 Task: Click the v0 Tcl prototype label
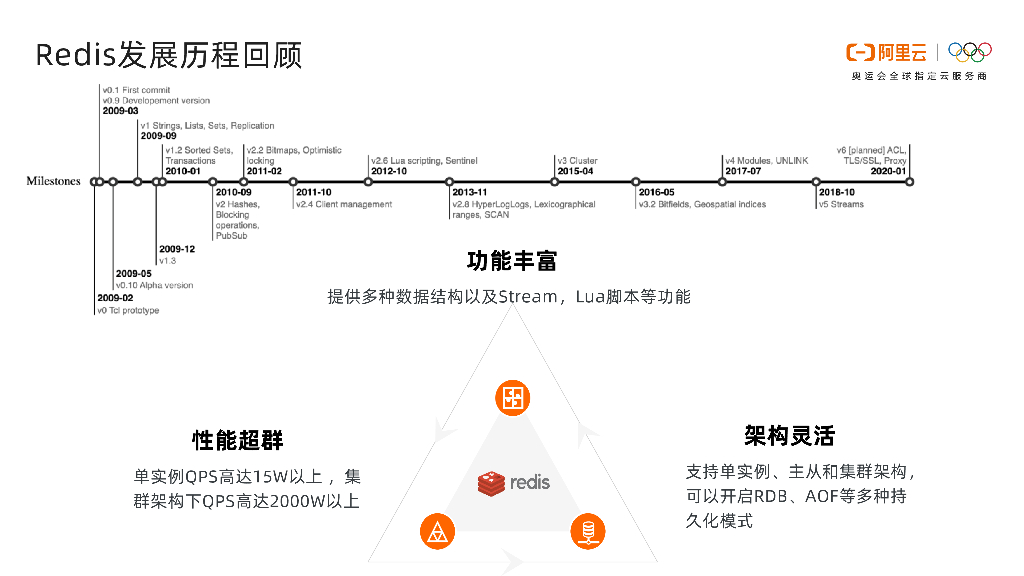pyautogui.click(x=129, y=310)
